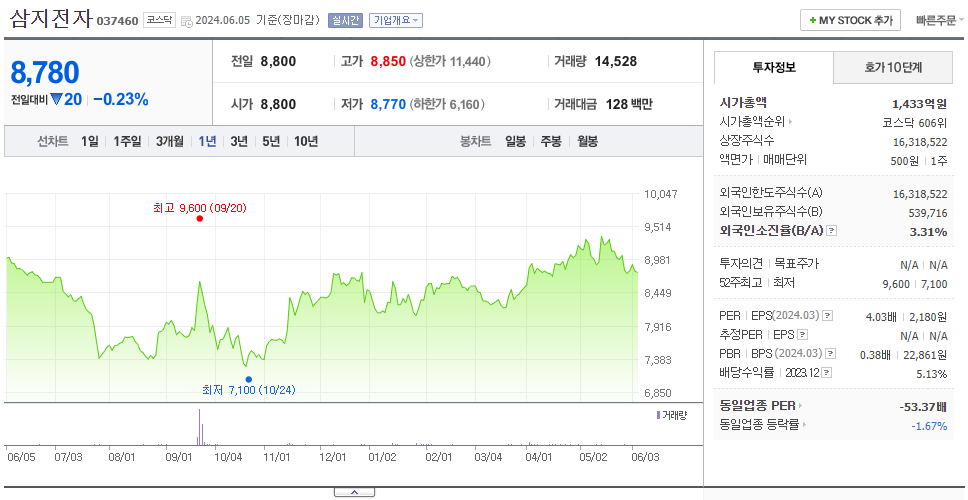This screenshot has height=500, width=968.
Task: Click the help icon next to PER EPS(2024.03)
Action: click(828, 316)
